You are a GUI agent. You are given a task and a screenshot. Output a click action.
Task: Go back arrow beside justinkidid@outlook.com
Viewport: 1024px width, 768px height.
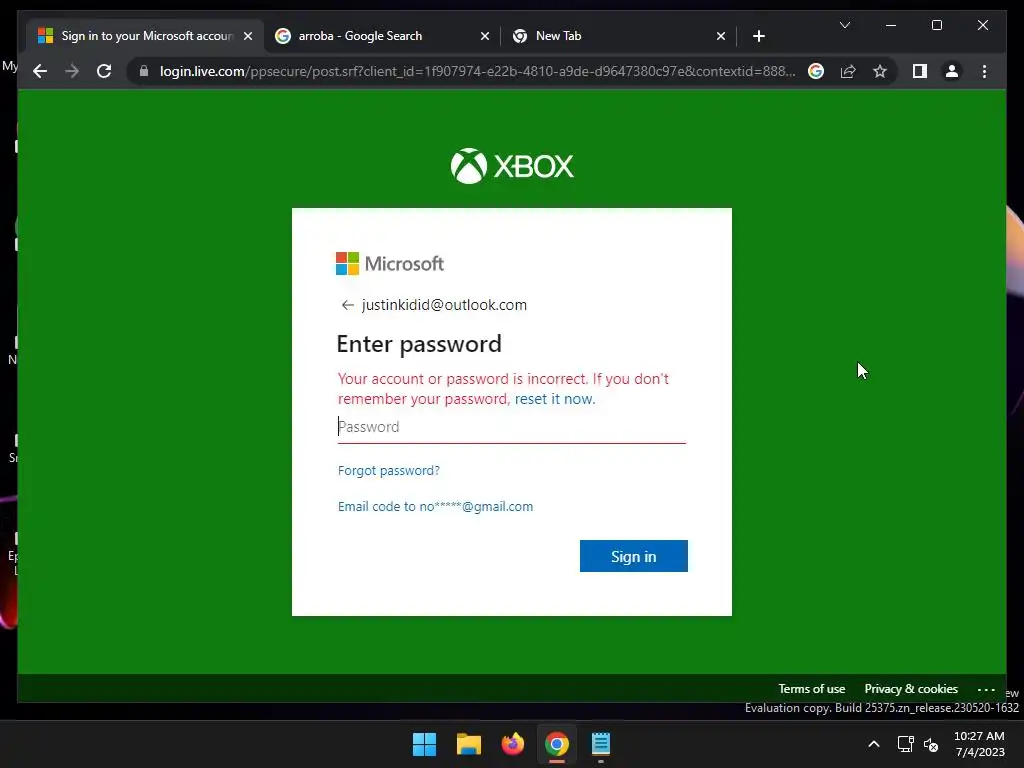(x=347, y=305)
